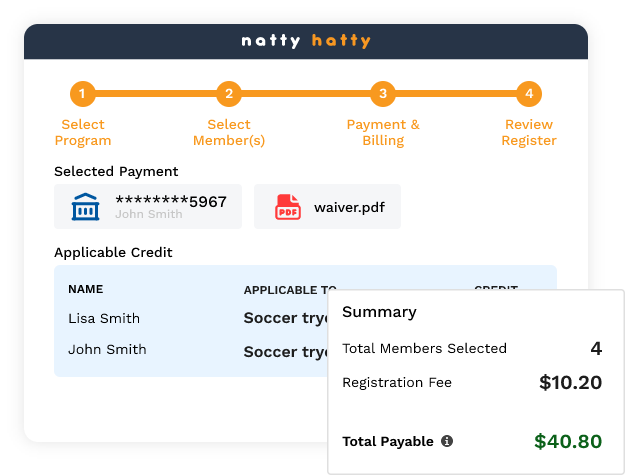This screenshot has width=625, height=475.
Task: Click the natty hatty logo
Action: tap(306, 41)
